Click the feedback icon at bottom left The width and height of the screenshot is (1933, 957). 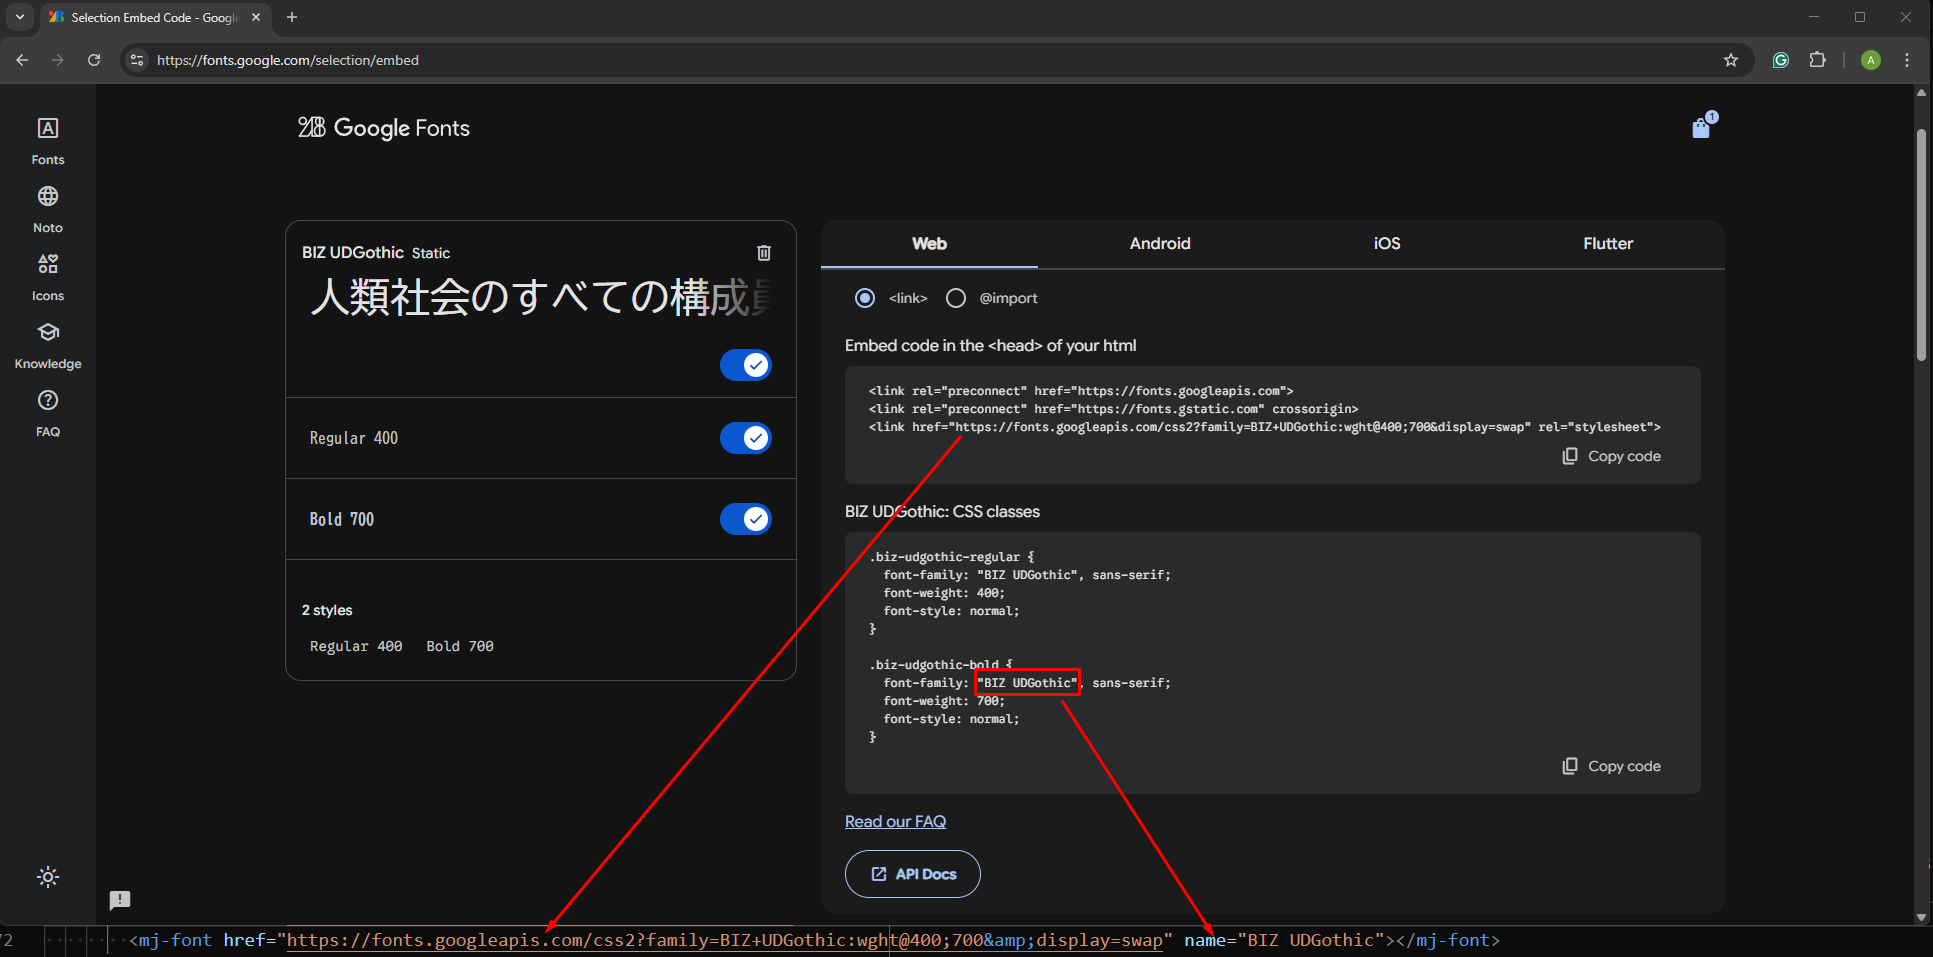pyautogui.click(x=120, y=900)
